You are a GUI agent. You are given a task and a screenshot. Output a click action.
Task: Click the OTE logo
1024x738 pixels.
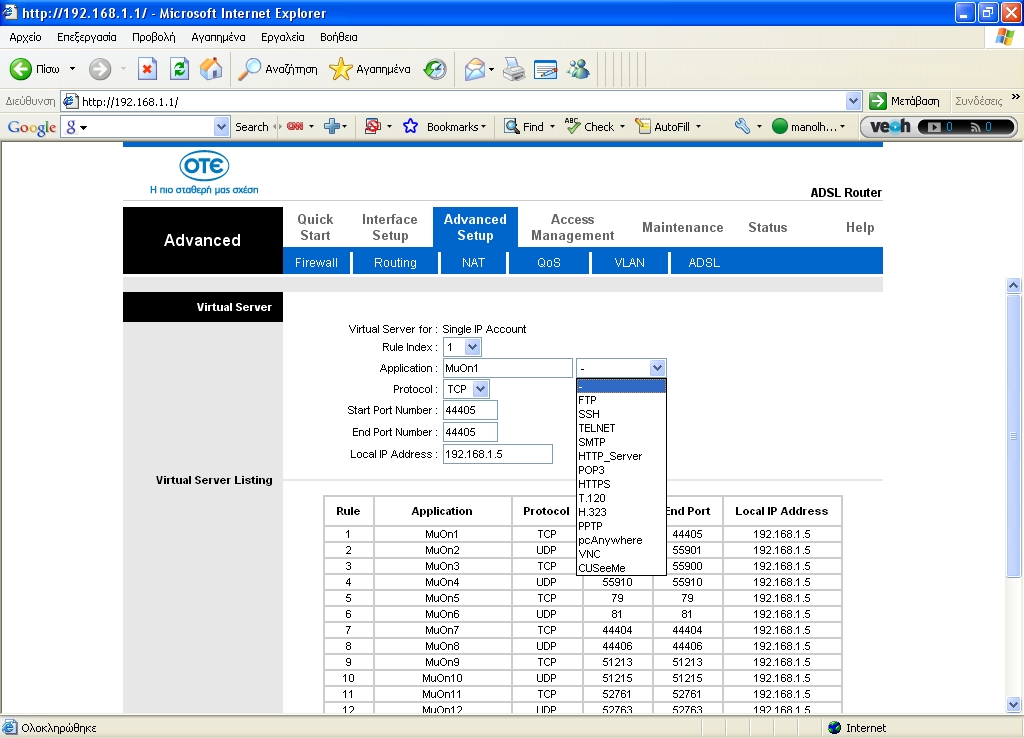(x=204, y=167)
